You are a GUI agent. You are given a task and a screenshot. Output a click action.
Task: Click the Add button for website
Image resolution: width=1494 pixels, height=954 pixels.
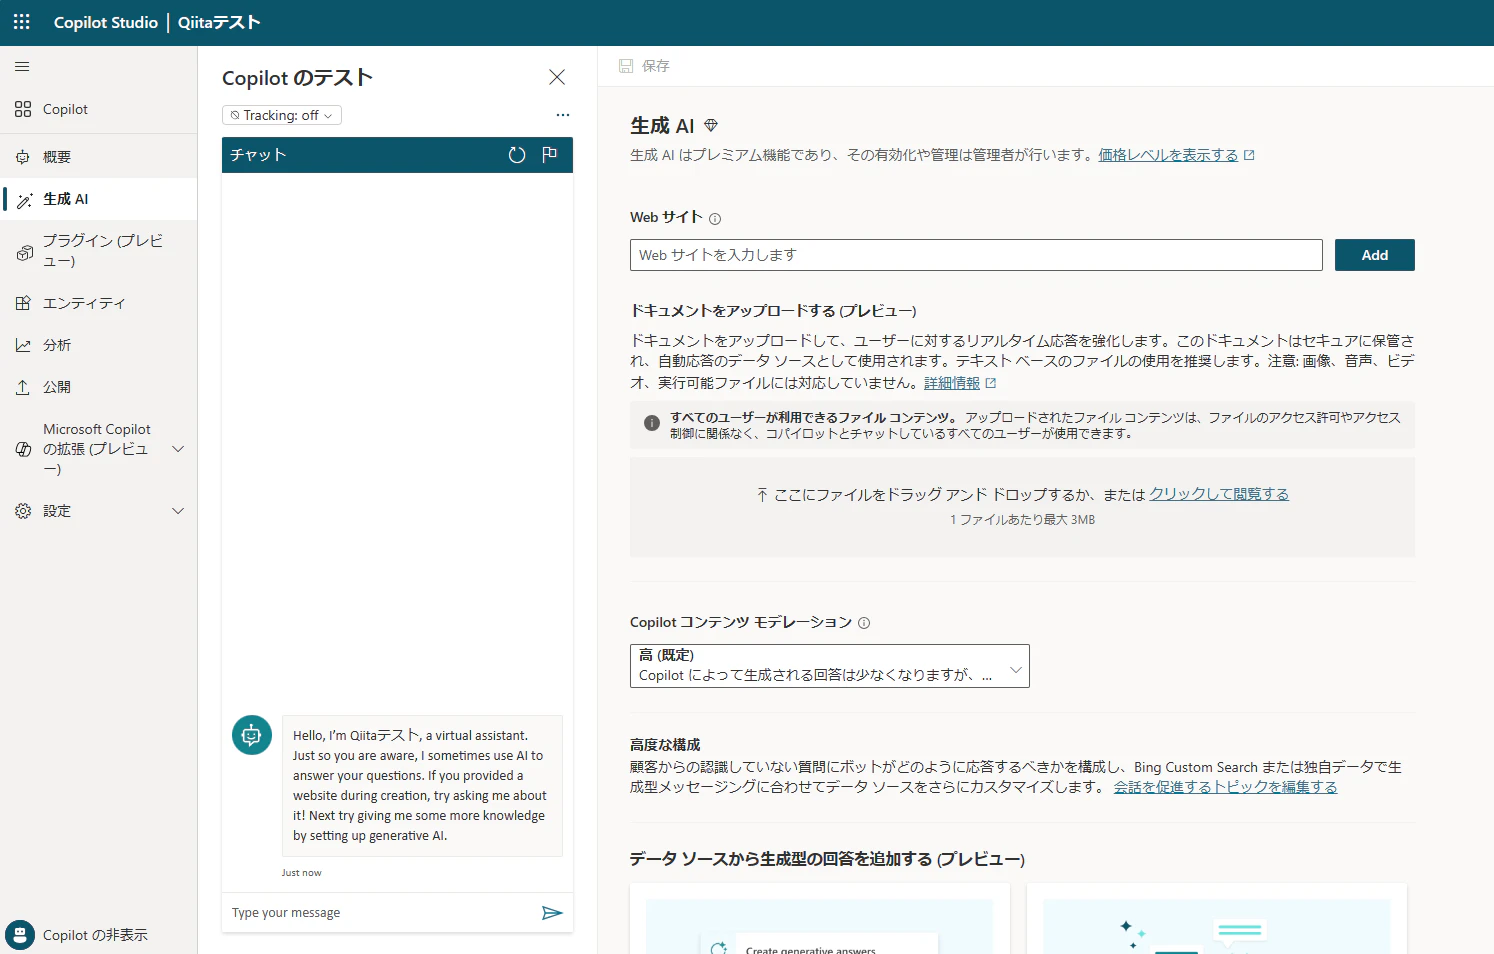(1375, 255)
